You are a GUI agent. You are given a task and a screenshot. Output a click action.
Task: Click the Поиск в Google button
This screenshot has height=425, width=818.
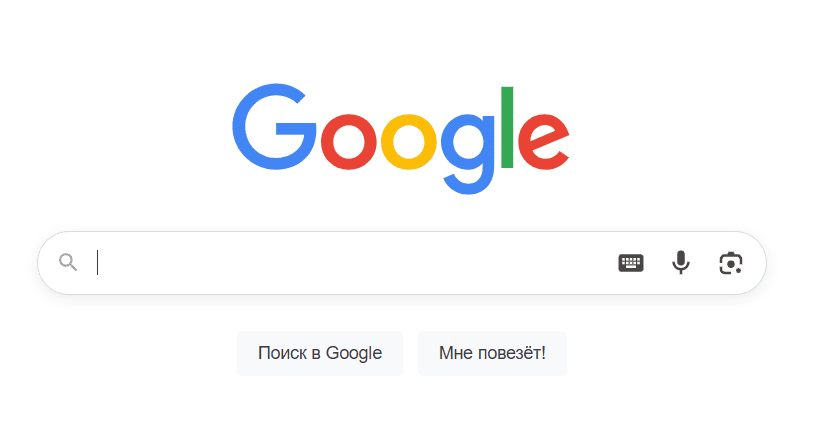(320, 353)
